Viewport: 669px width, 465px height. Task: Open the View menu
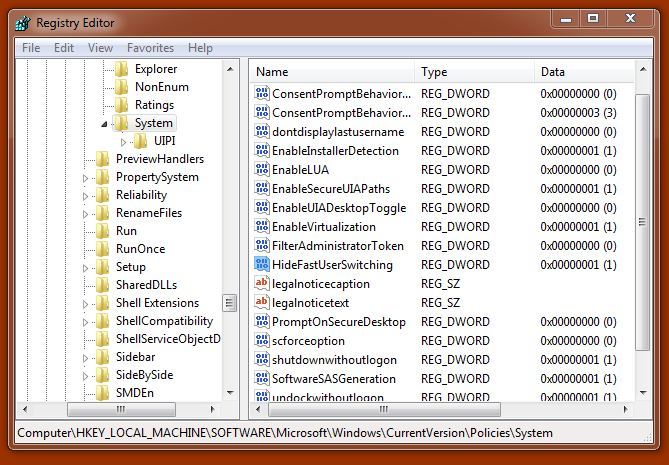point(100,48)
